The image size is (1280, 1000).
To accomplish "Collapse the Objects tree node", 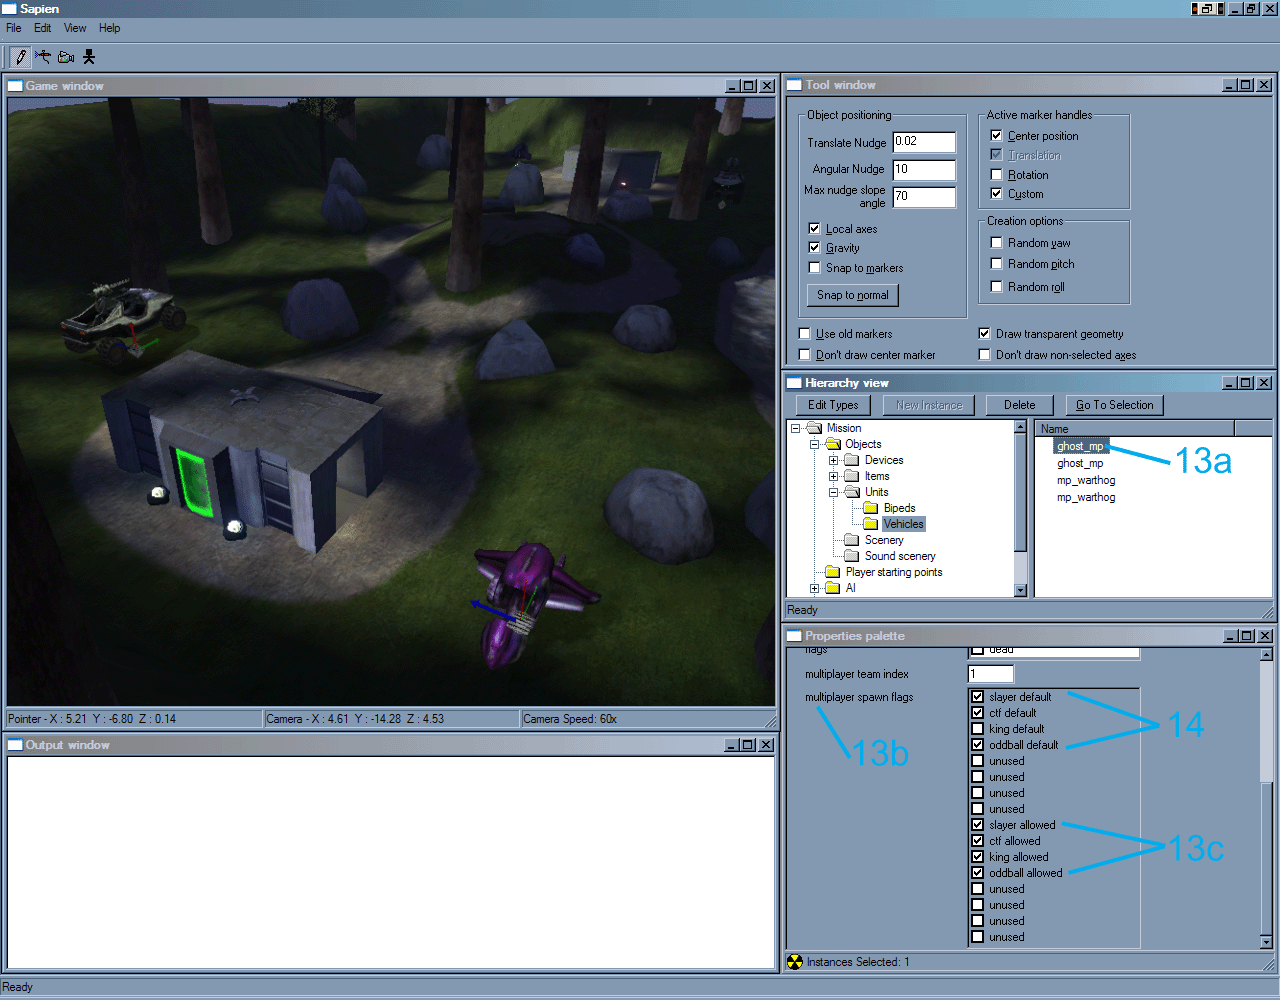I will coord(814,444).
